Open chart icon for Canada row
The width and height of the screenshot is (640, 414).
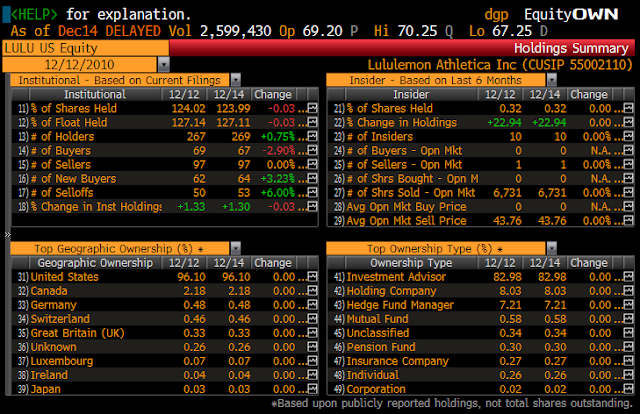pos(312,291)
